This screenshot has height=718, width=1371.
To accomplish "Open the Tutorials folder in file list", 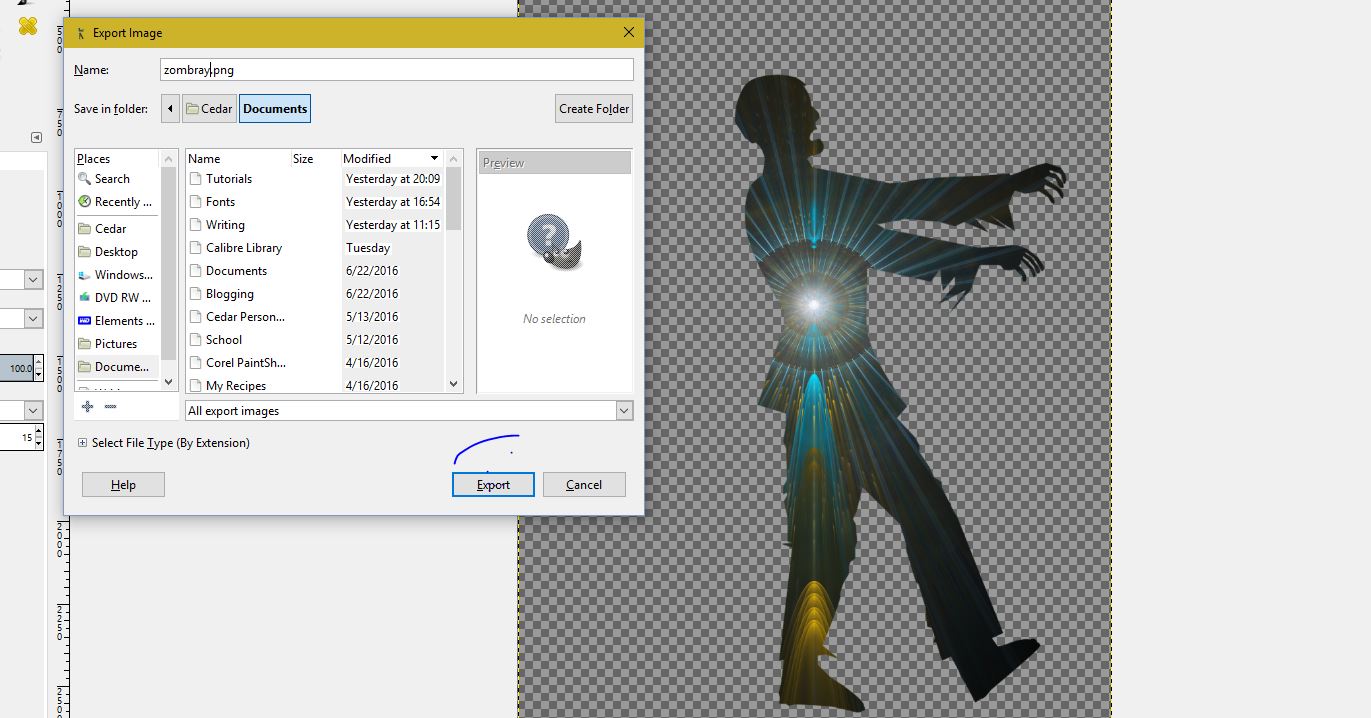I will [228, 179].
